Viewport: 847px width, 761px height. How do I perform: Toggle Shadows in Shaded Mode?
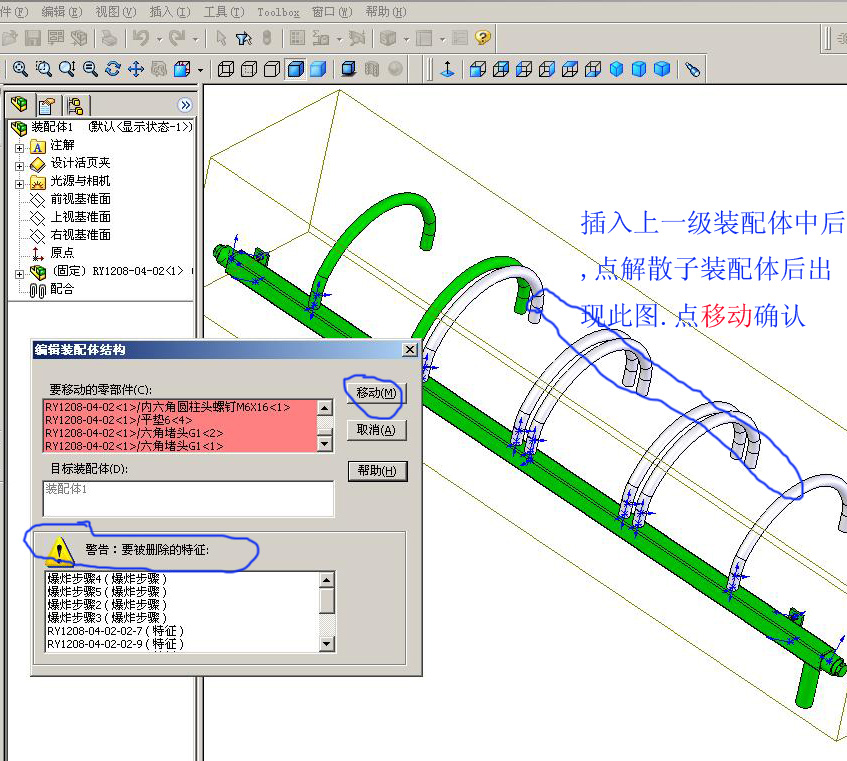click(349, 69)
